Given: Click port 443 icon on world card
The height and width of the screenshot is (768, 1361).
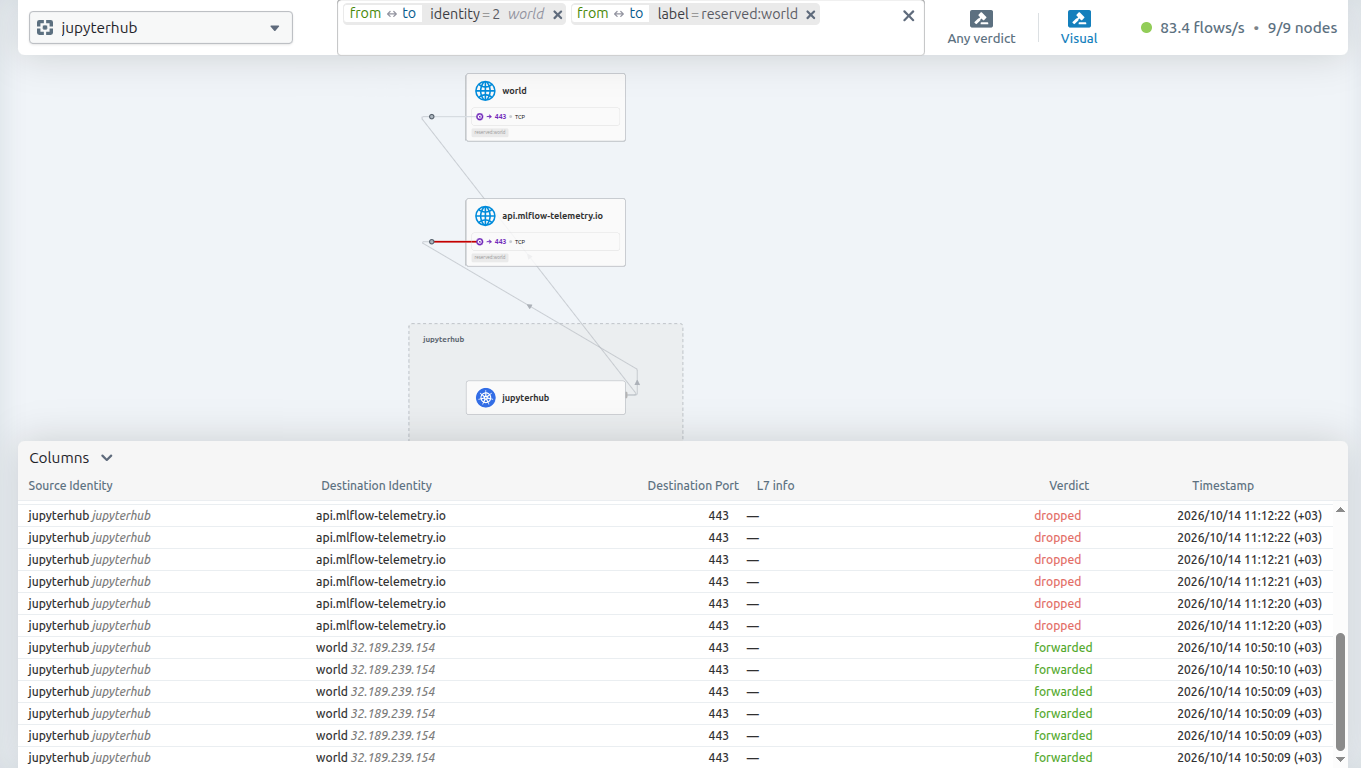Looking at the screenshot, I should [480, 117].
